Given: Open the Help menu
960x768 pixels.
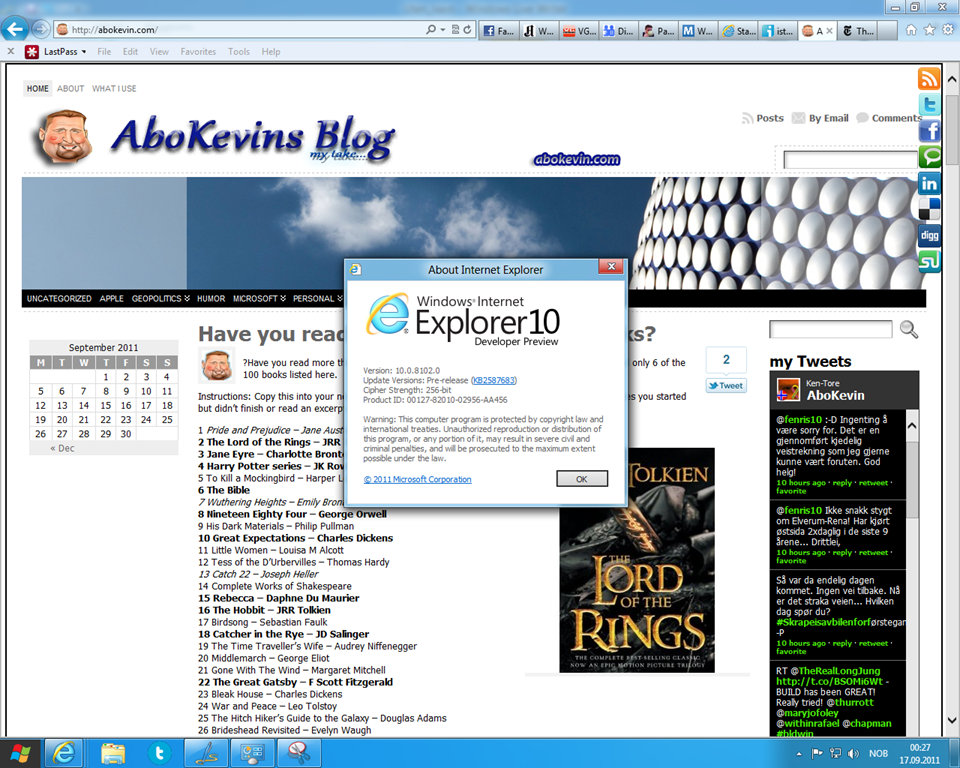Looking at the screenshot, I should [x=271, y=51].
